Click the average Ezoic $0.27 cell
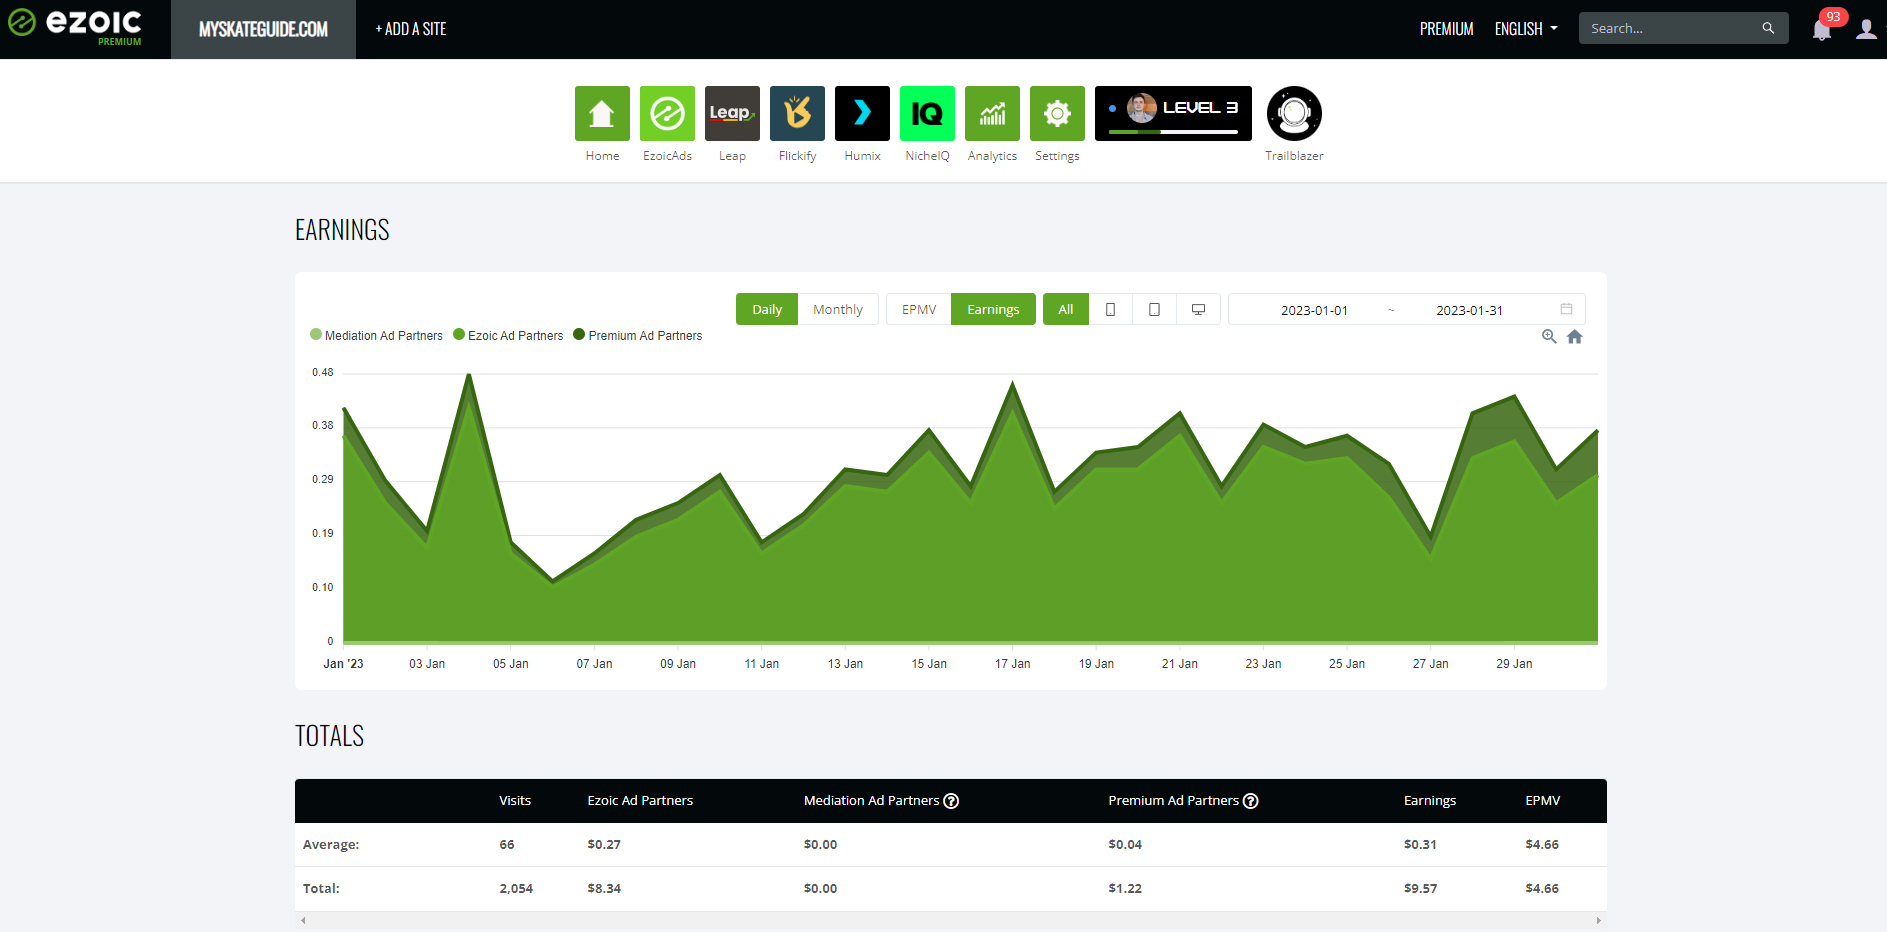The width and height of the screenshot is (1887, 932). click(x=604, y=844)
